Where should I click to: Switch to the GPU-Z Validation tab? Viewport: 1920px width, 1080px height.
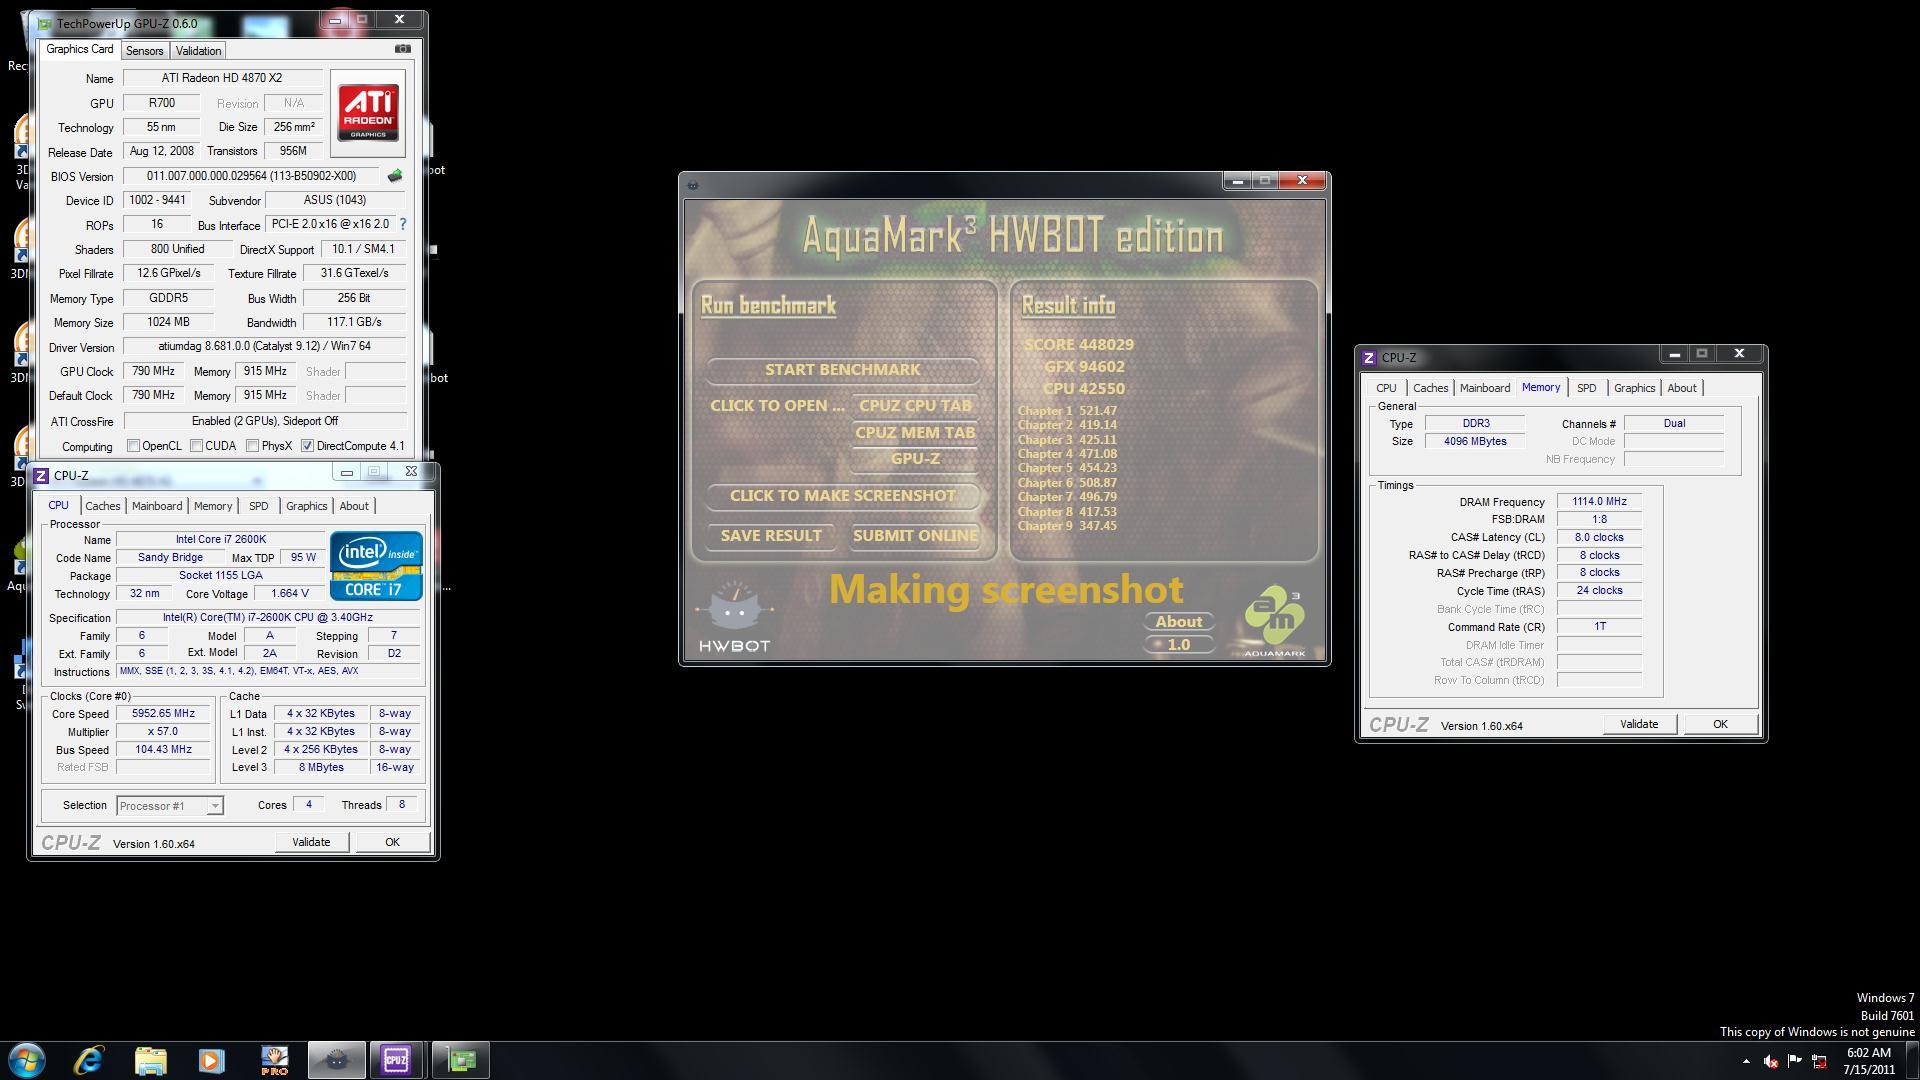click(198, 51)
